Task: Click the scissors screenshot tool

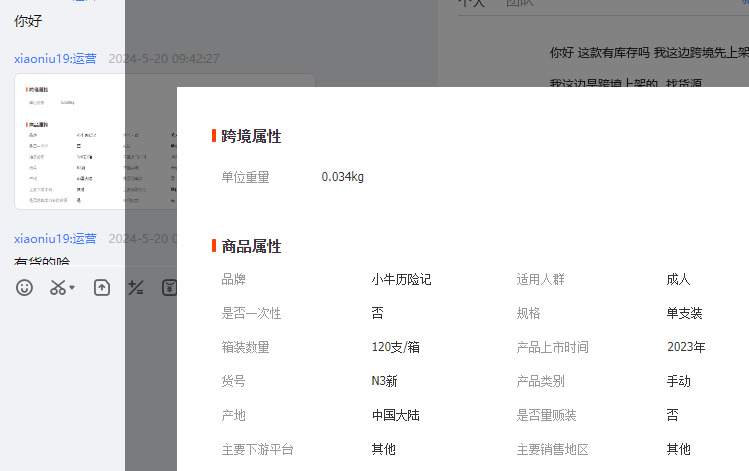Action: (x=58, y=288)
